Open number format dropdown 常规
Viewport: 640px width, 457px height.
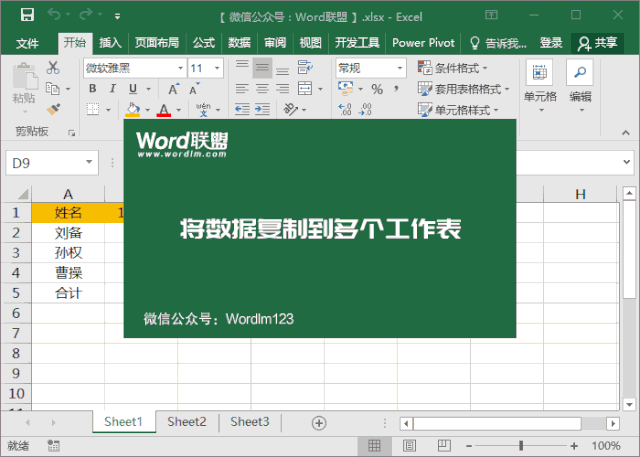[x=400, y=68]
